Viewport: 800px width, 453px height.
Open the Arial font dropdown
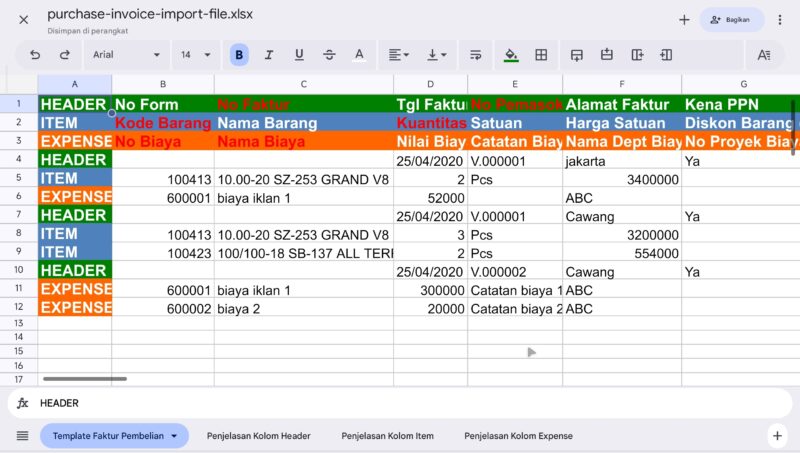(126, 55)
